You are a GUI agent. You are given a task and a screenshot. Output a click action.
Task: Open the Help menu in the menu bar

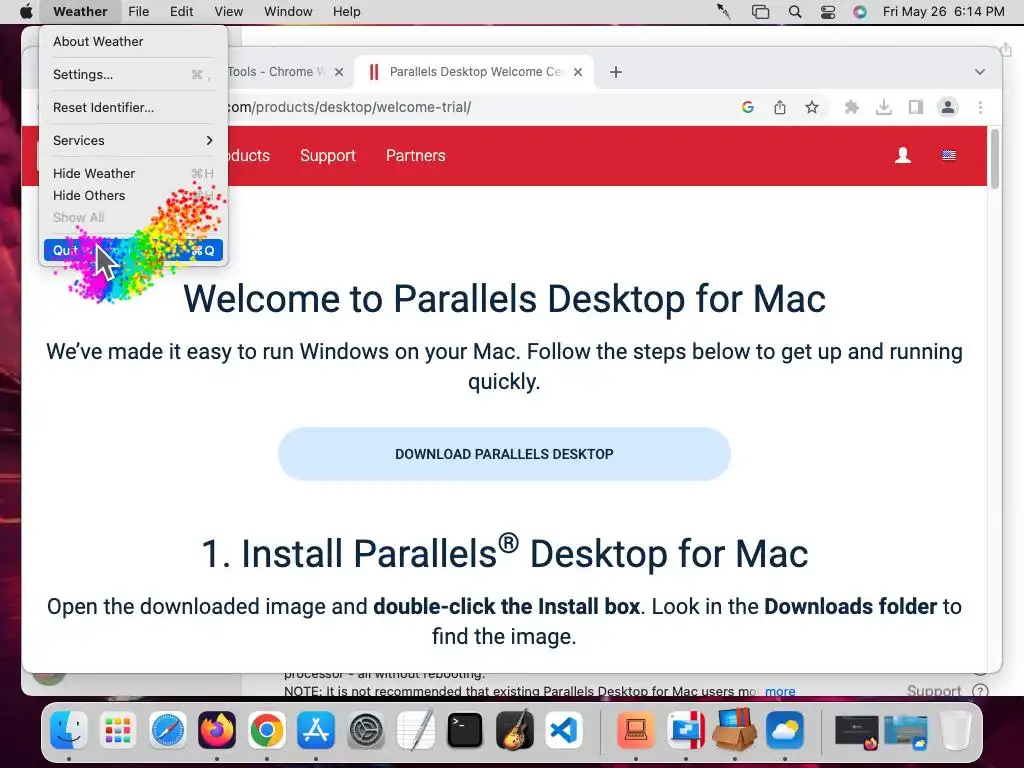[x=346, y=11]
